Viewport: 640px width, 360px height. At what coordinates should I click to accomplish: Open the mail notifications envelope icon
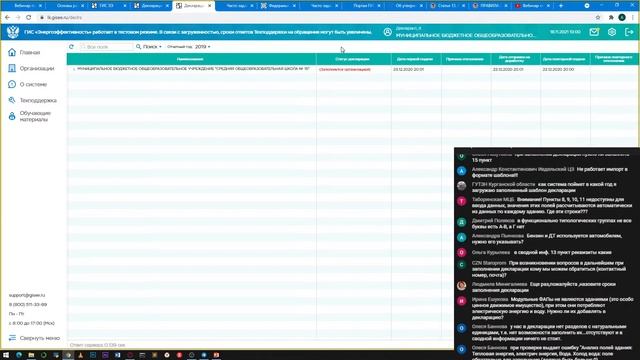coord(594,32)
